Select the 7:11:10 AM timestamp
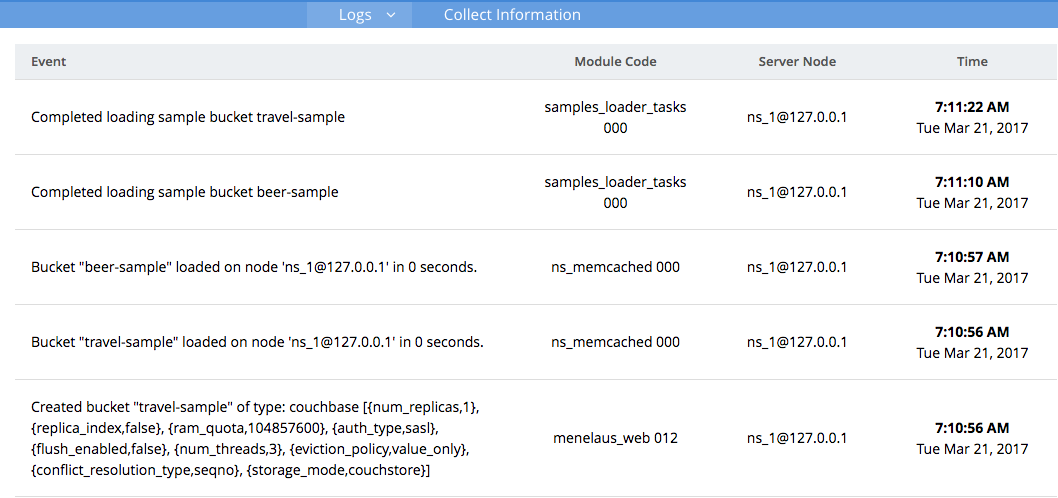This screenshot has height=498, width=1058. 972,182
